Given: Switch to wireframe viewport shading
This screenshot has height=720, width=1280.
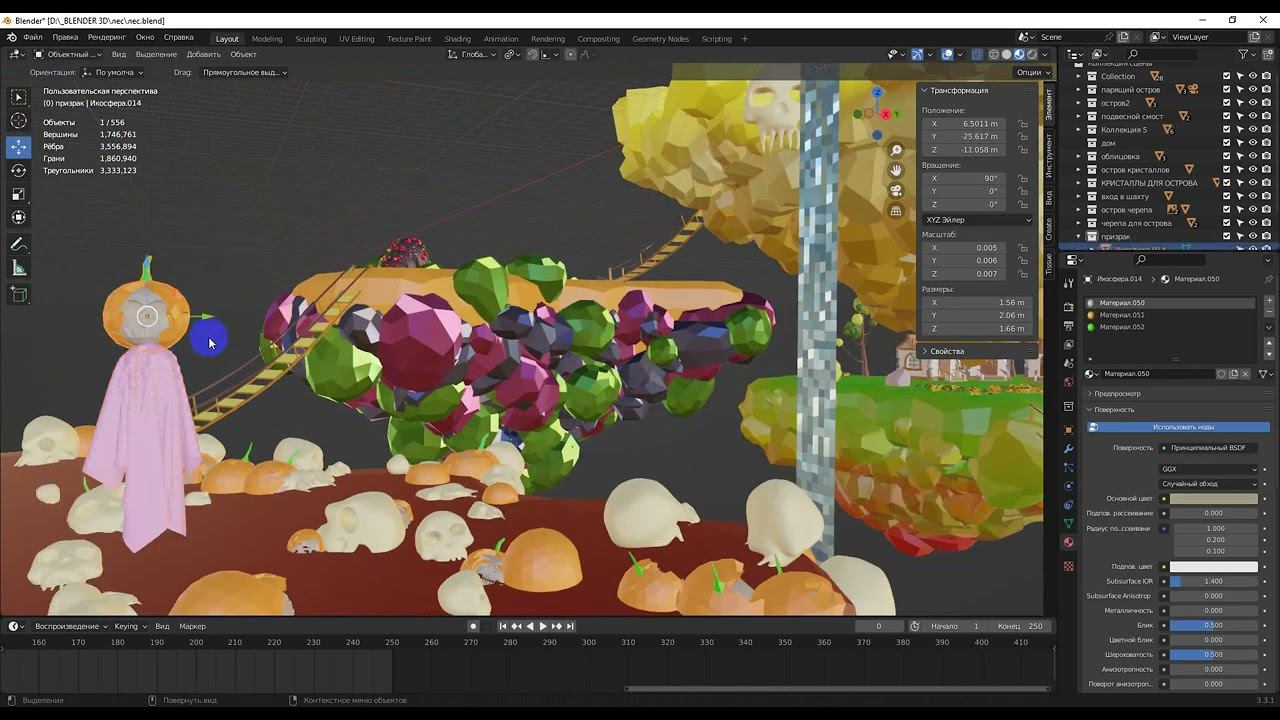Looking at the screenshot, I should point(993,54).
